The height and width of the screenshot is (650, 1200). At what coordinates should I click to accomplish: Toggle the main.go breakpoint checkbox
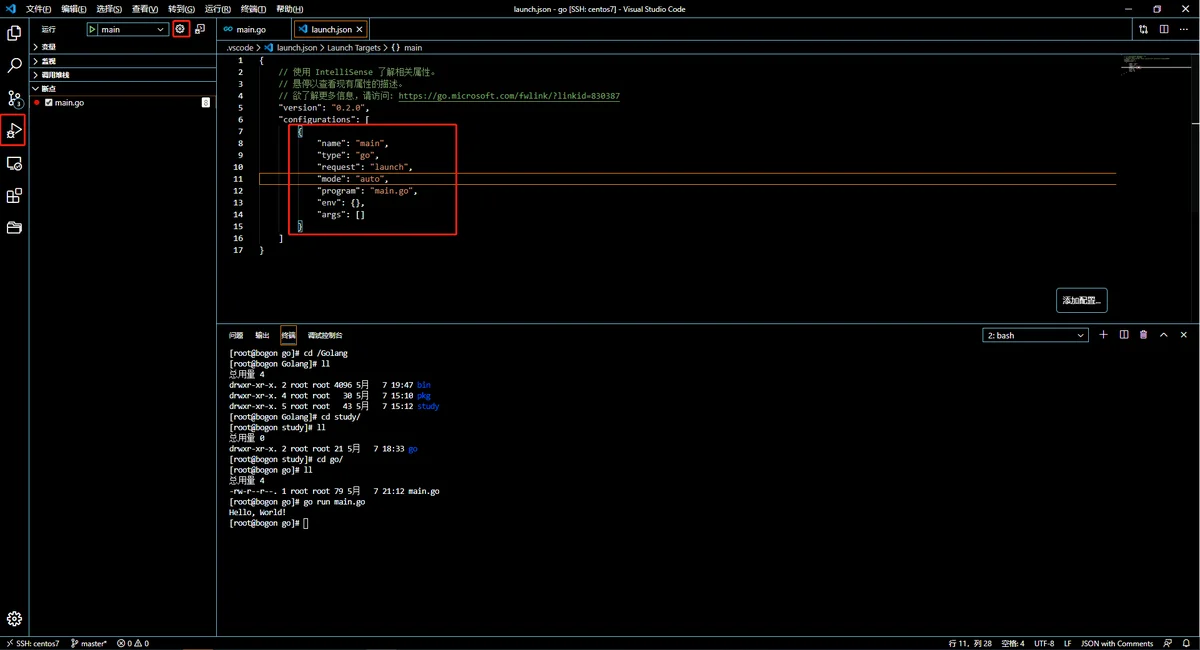click(x=48, y=103)
